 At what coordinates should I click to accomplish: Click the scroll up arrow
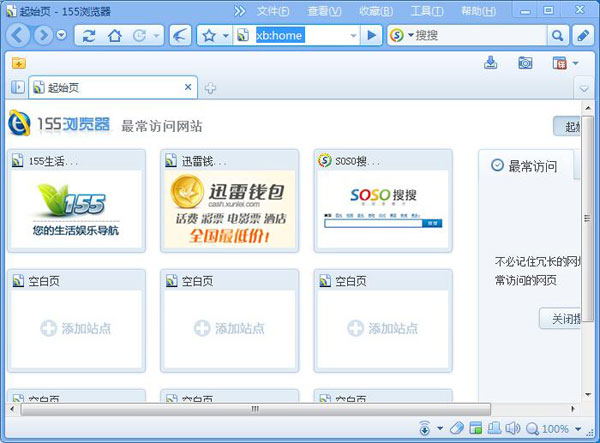588,108
